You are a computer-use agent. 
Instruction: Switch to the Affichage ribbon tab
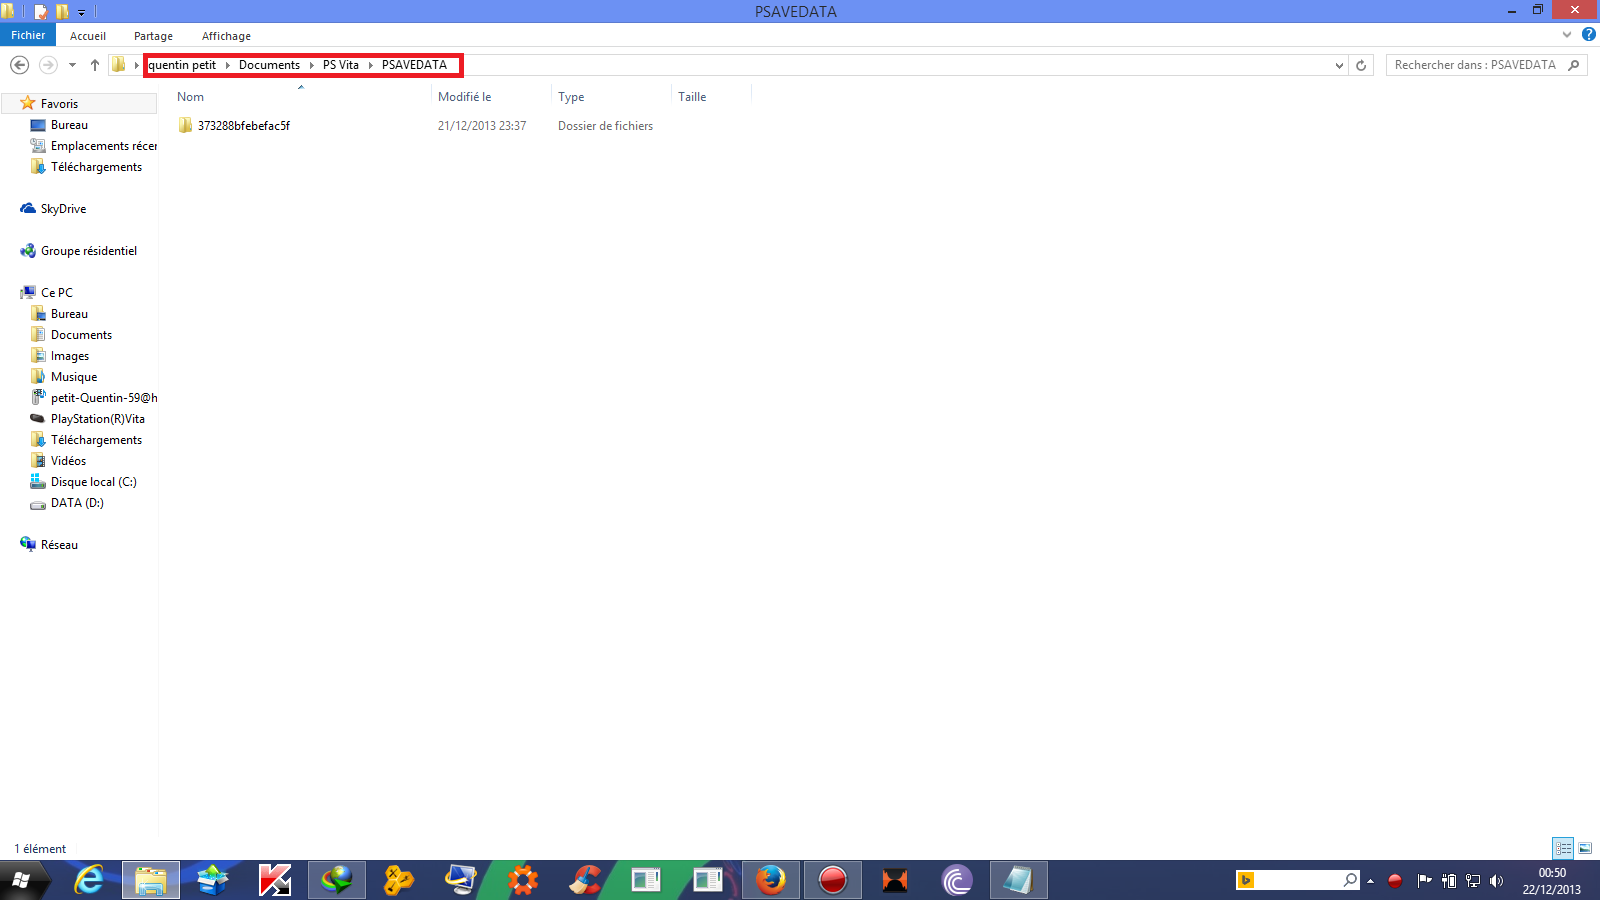(226, 36)
